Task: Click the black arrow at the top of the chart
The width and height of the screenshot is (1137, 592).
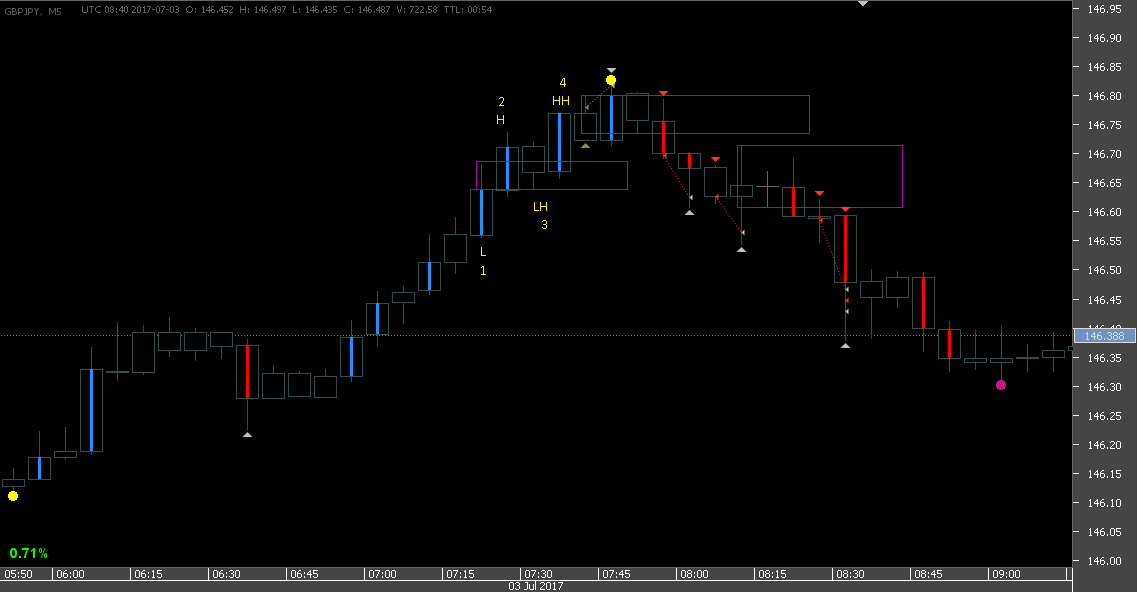Action: 862,5
